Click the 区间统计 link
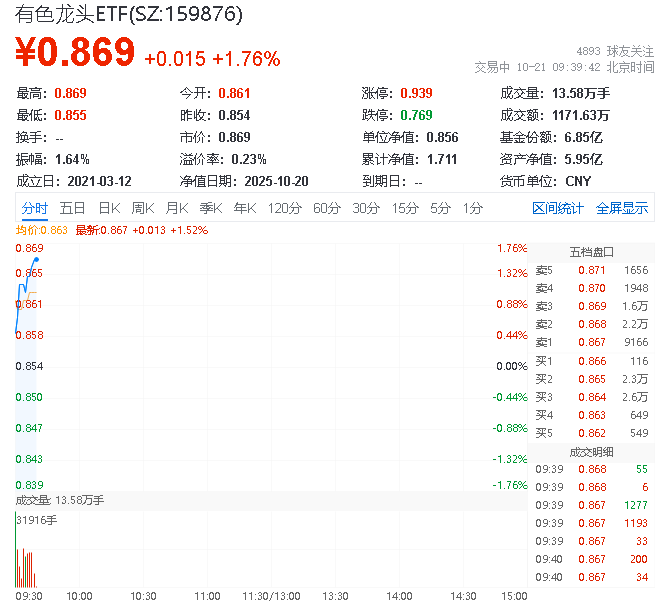Image resolution: width=660 pixels, height=615 pixels. pos(558,208)
